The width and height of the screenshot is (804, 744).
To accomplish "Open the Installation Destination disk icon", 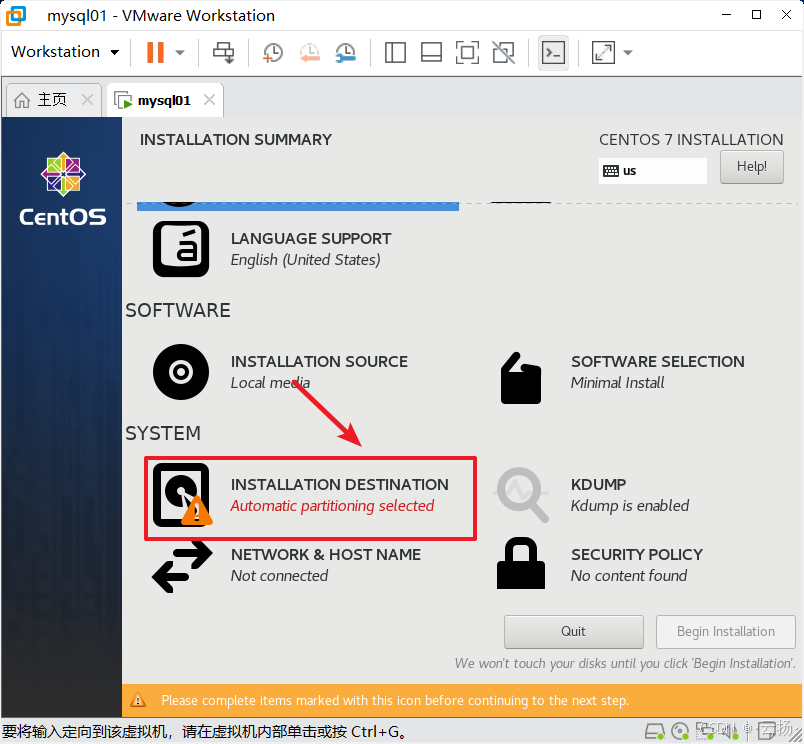I will [182, 495].
